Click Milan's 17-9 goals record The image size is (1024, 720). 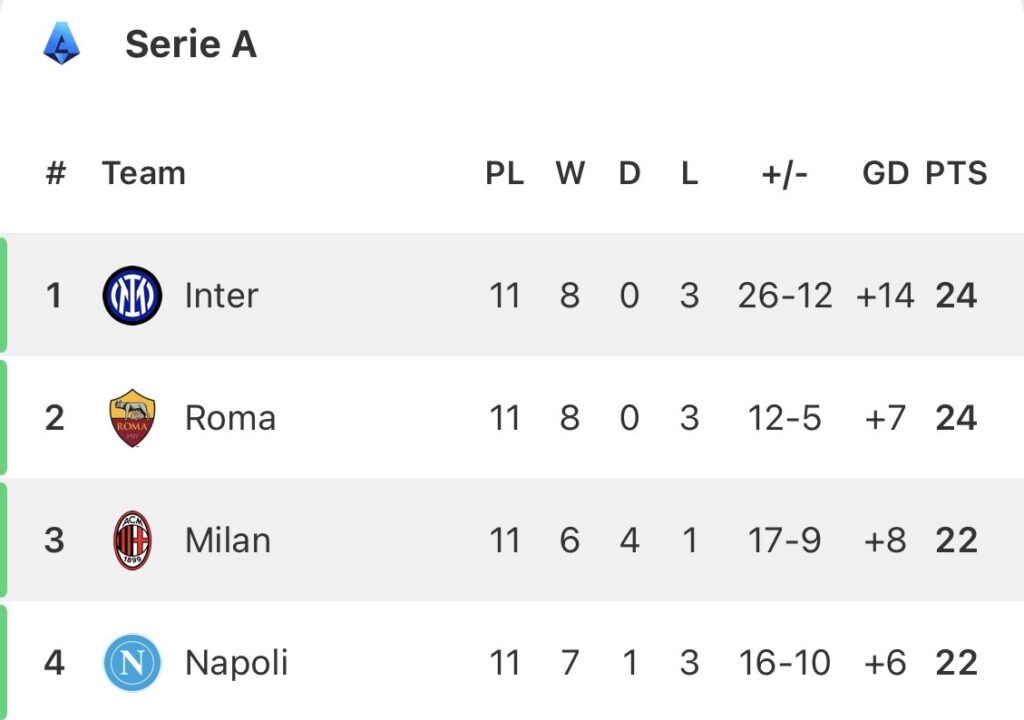point(785,540)
